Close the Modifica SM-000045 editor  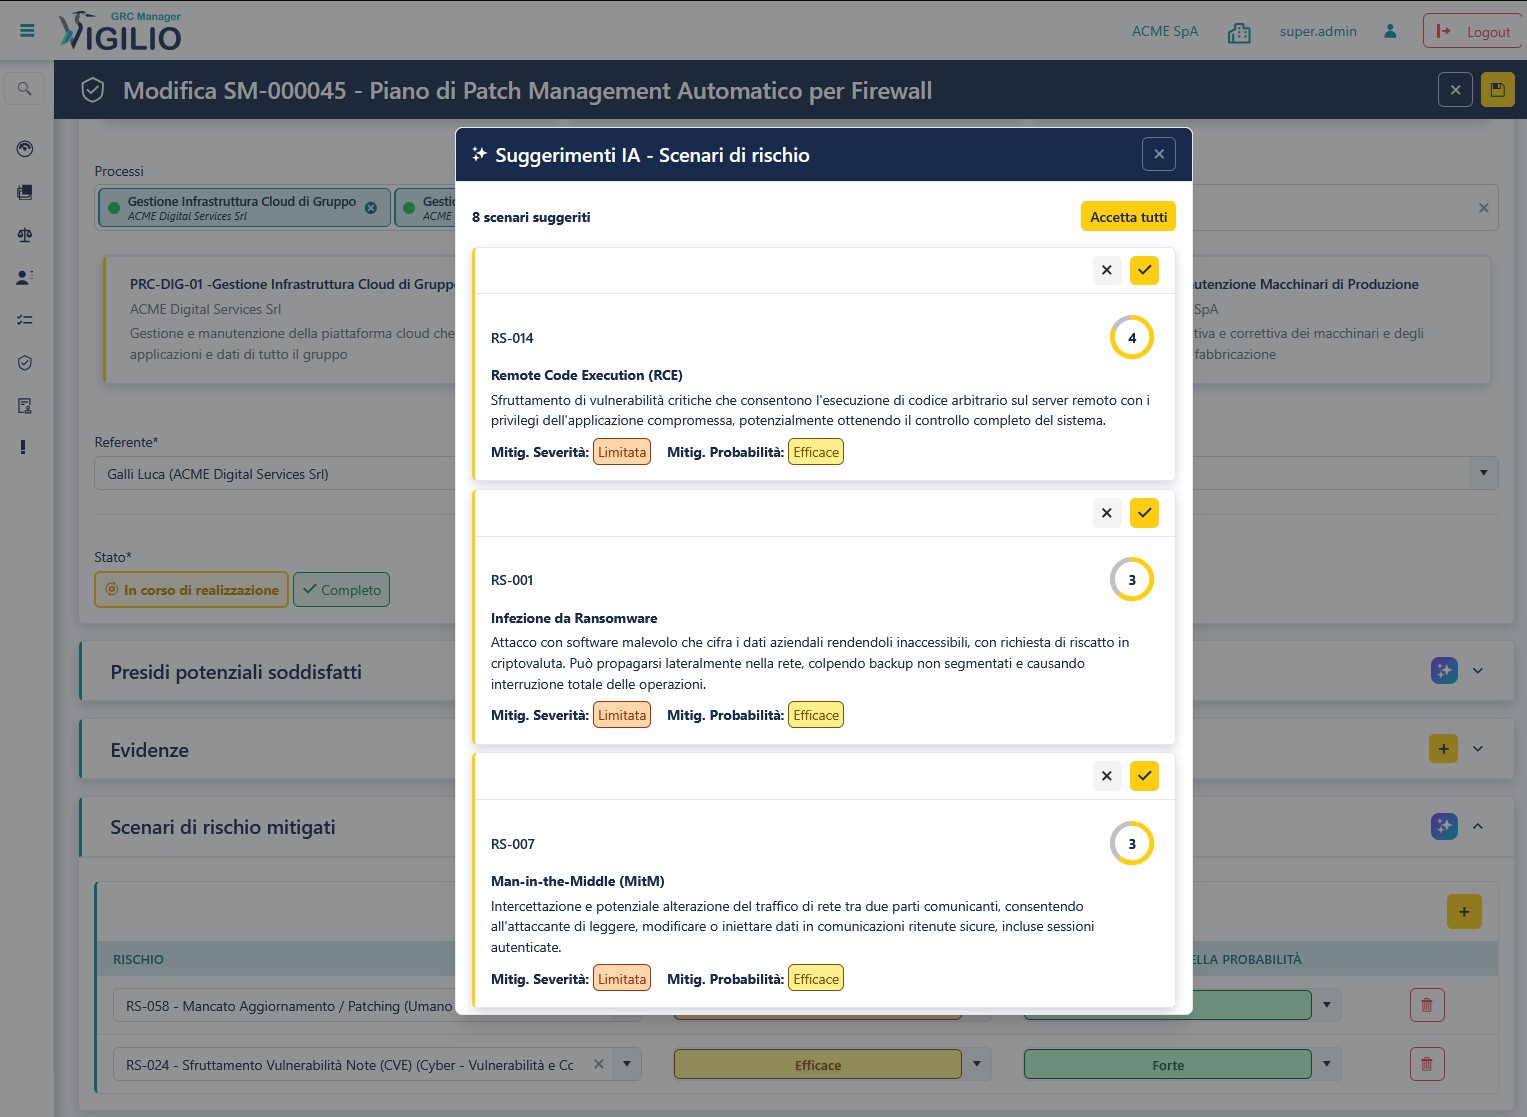point(1455,90)
